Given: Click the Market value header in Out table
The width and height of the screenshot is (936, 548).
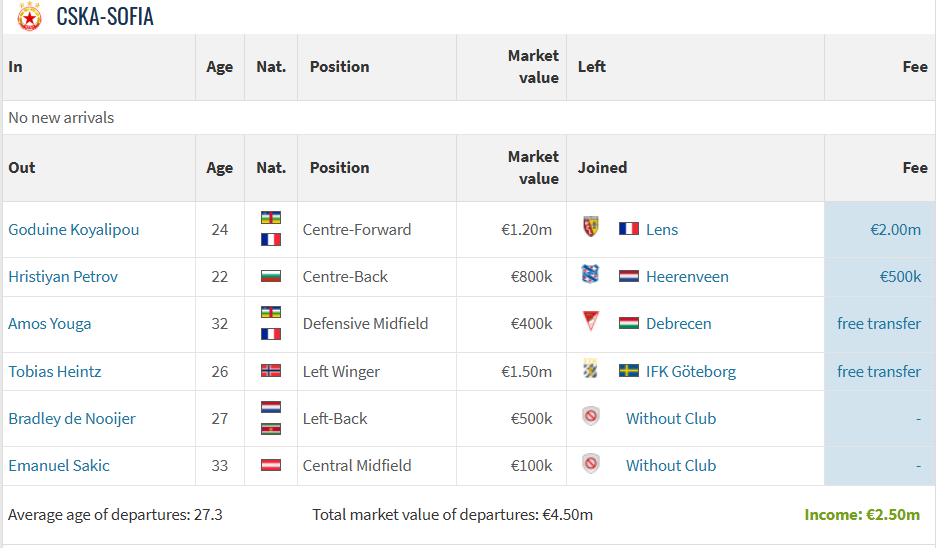Looking at the screenshot, I should click(x=533, y=167).
